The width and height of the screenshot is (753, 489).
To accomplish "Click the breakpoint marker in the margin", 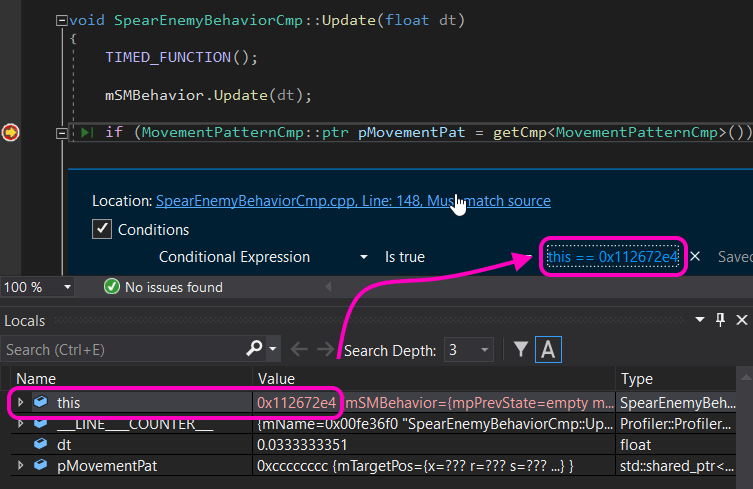I will click(x=10, y=132).
